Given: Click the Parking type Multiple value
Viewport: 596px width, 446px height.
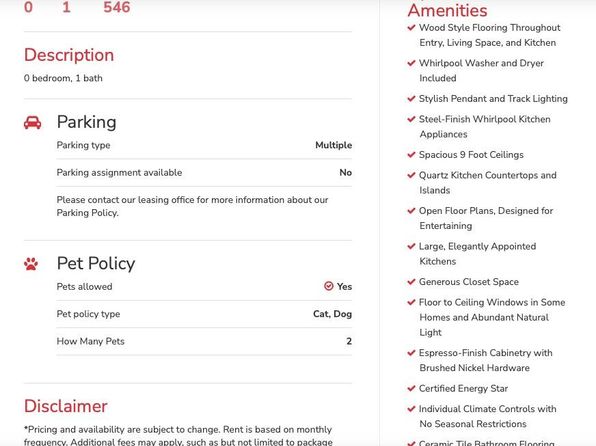Looking at the screenshot, I should click(333, 145).
